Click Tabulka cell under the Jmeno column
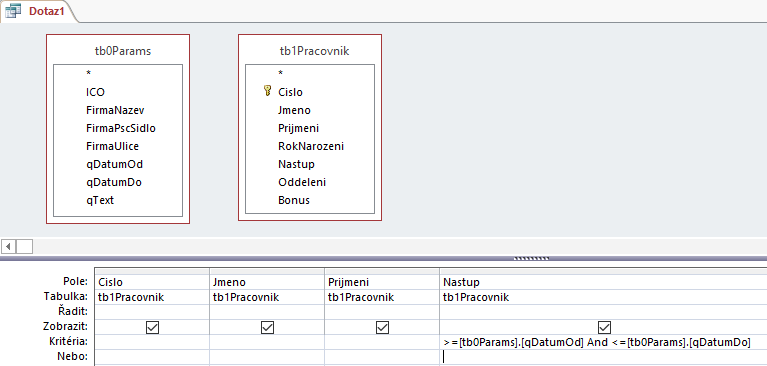Viewport: 767px width, 366px height. click(267, 297)
